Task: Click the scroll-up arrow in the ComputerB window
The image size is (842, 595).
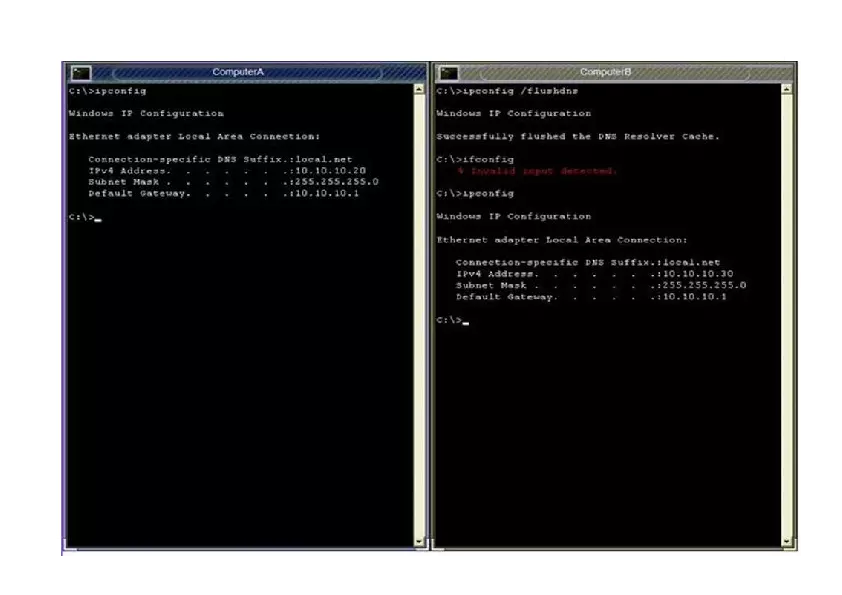Action: pyautogui.click(x=785, y=88)
